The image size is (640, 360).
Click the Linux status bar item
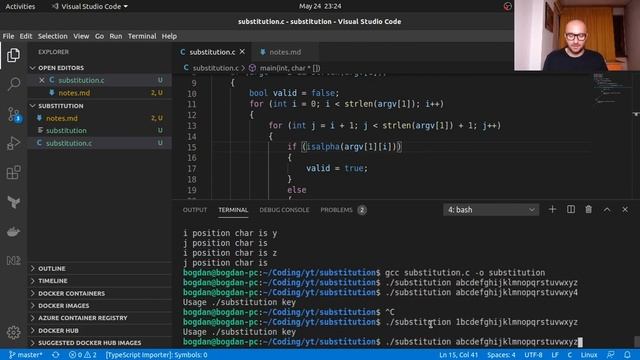[x=589, y=355]
